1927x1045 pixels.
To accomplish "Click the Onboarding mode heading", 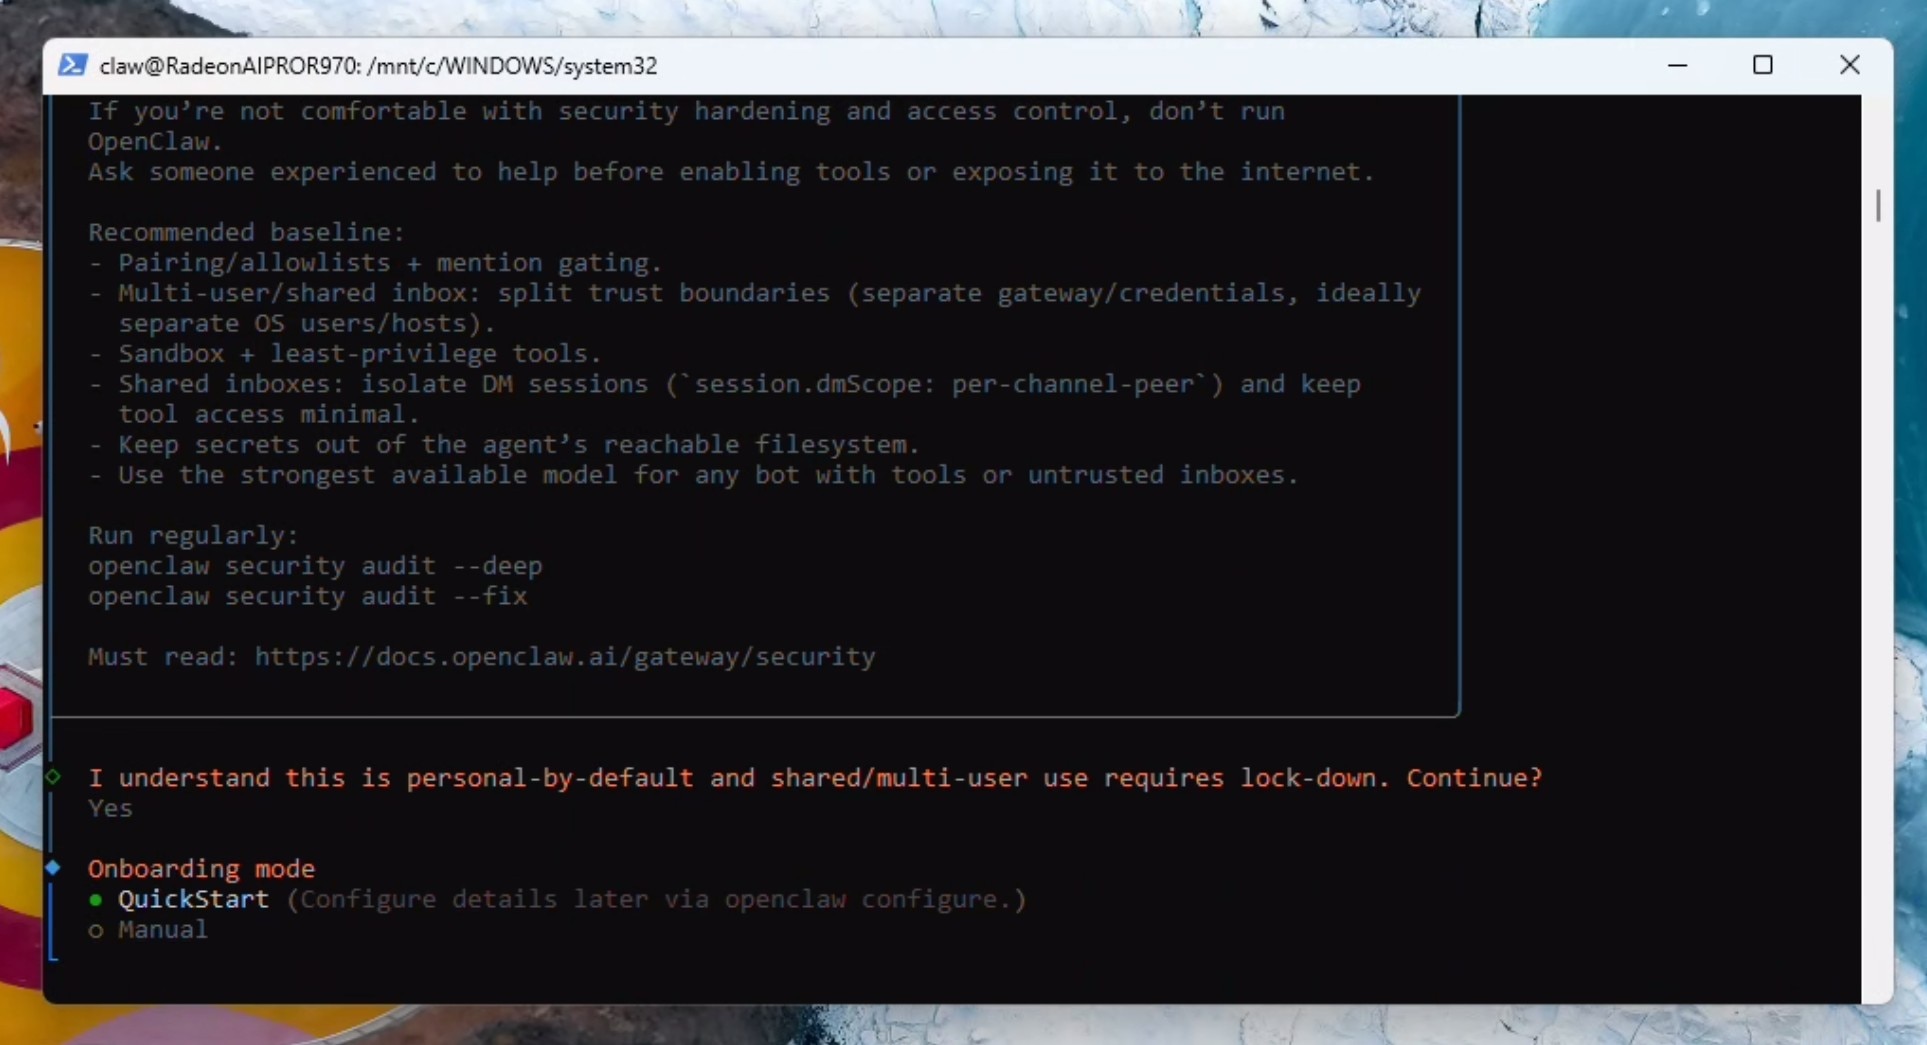I will tap(201, 868).
